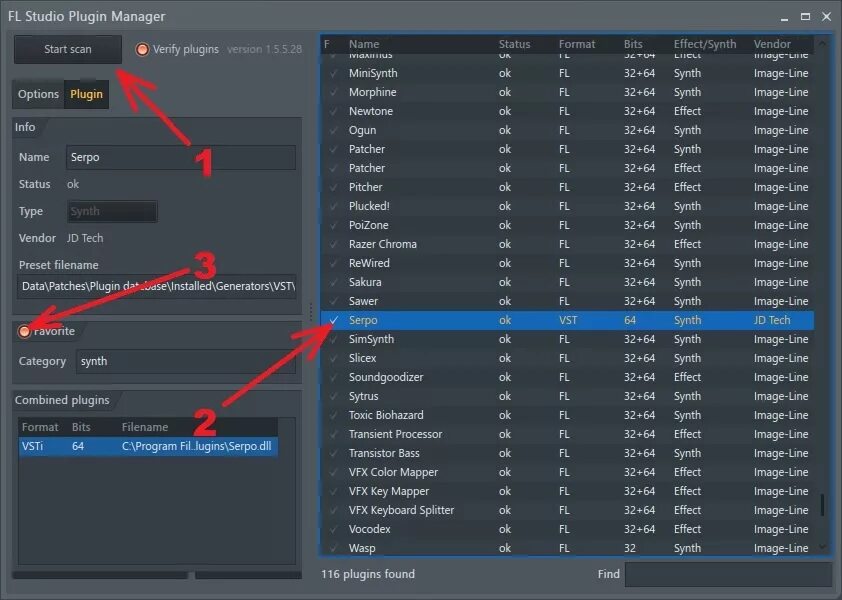Start the plugin scan
The height and width of the screenshot is (600, 842).
(x=68, y=49)
